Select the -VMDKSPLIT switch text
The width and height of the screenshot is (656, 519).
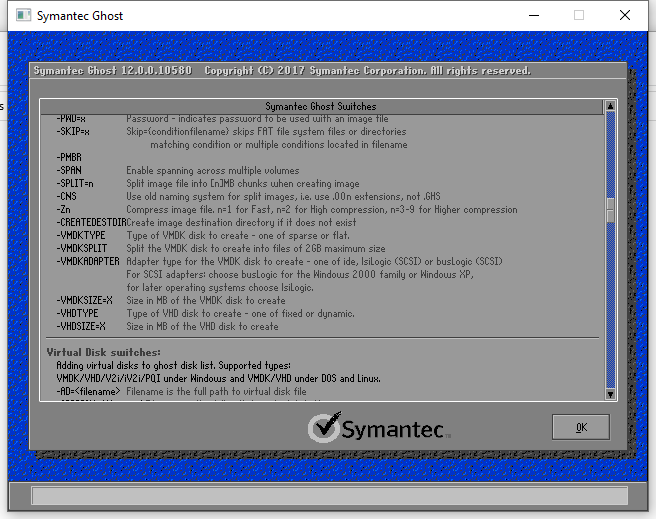point(82,248)
